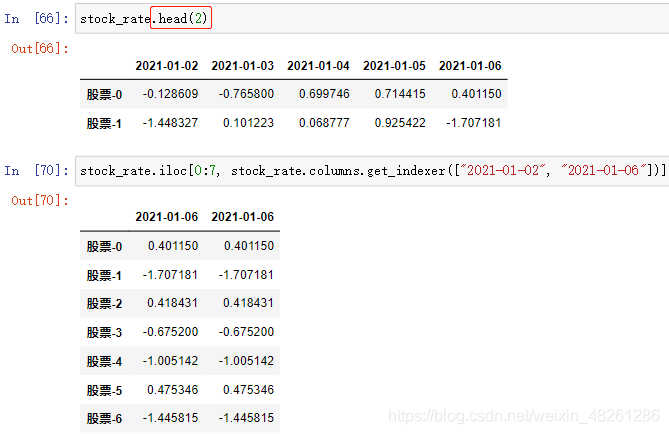Select the cell value 0.714415

point(400,94)
